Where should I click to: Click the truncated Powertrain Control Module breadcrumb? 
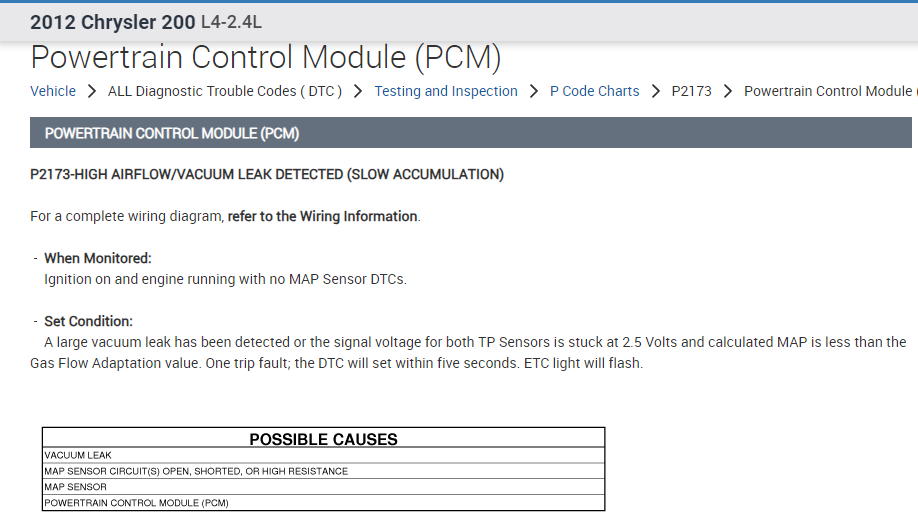click(x=830, y=91)
